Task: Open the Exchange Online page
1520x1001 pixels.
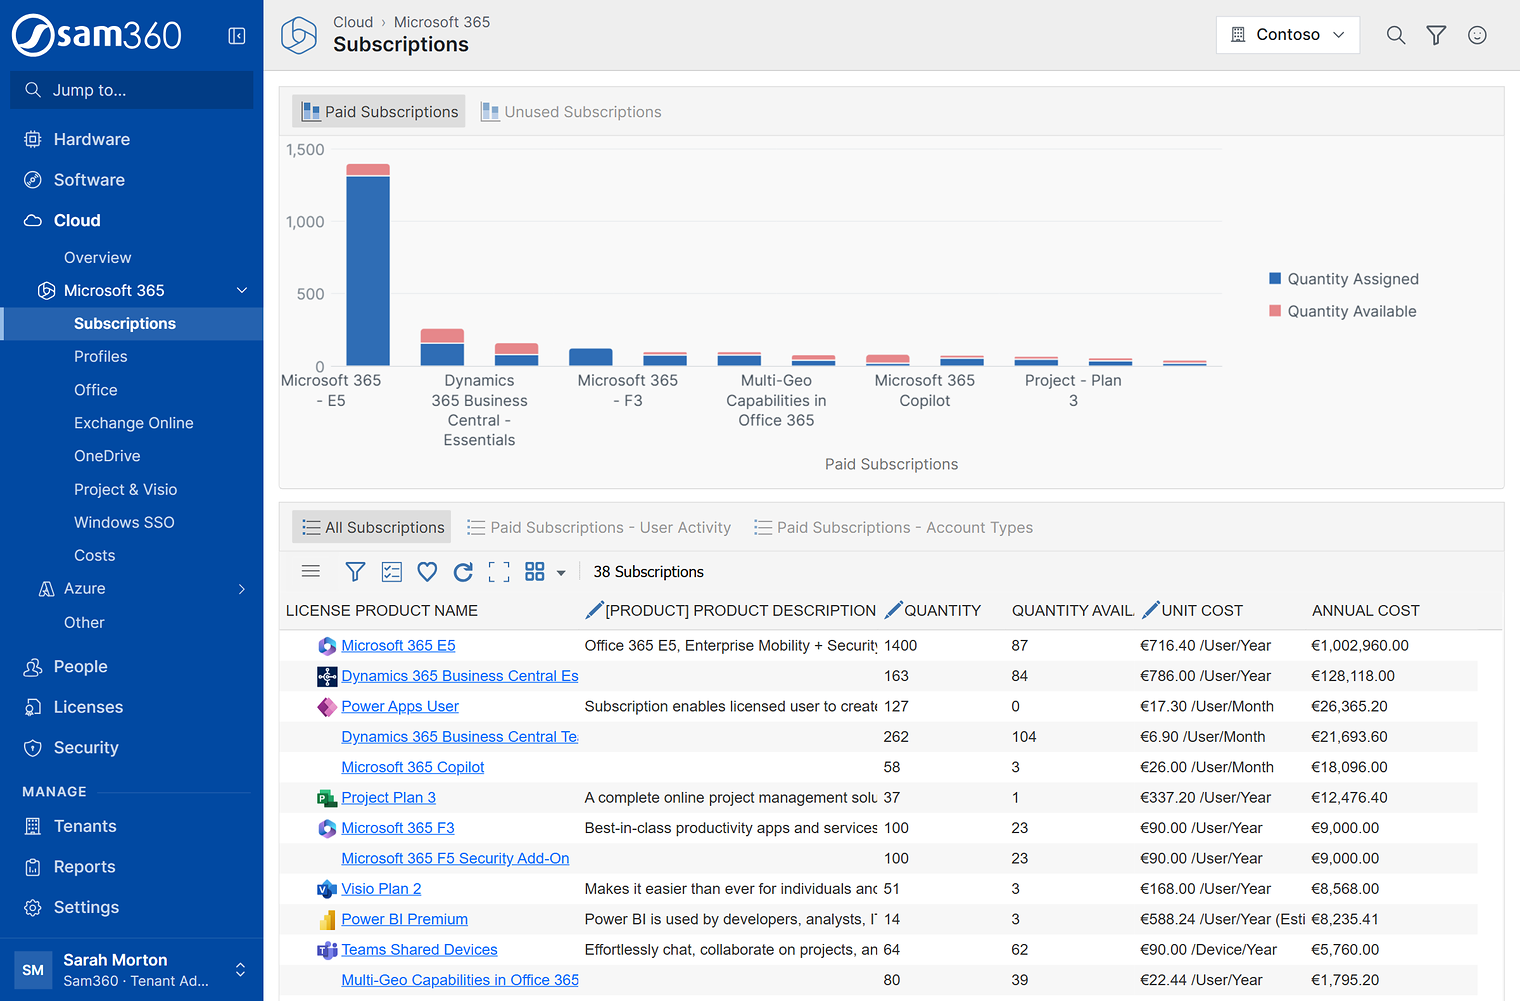Action: pos(134,423)
